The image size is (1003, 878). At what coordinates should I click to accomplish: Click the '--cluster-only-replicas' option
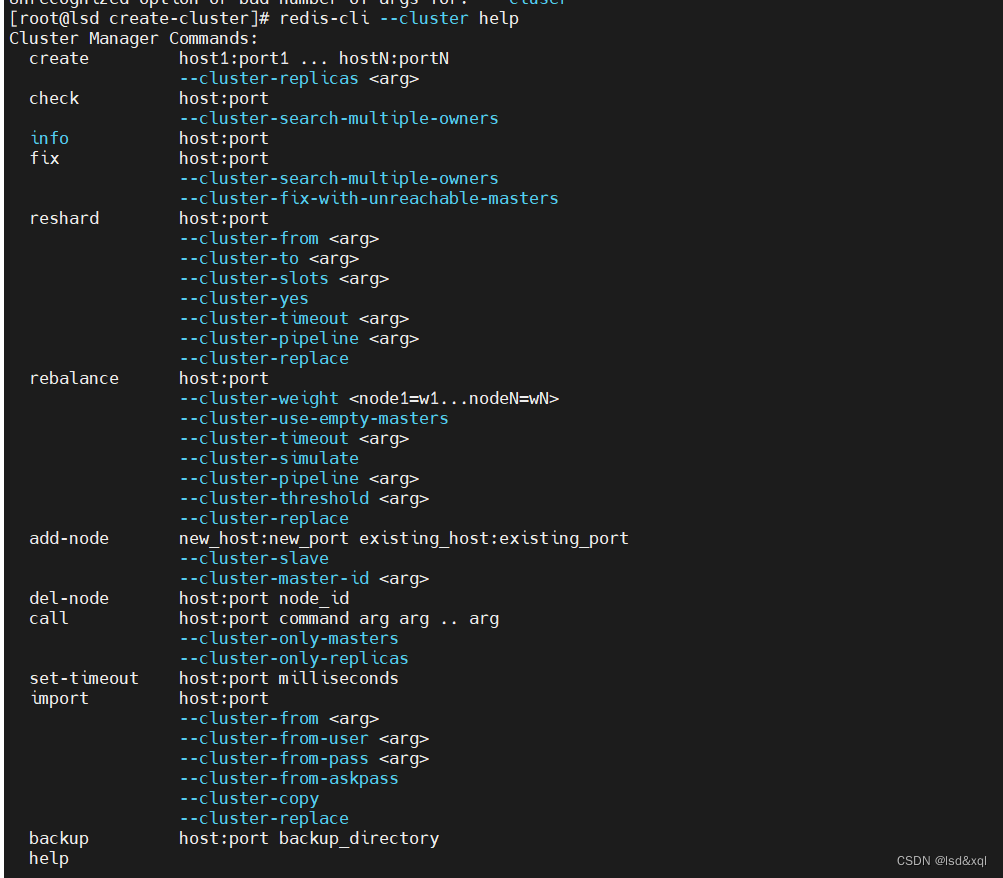294,658
